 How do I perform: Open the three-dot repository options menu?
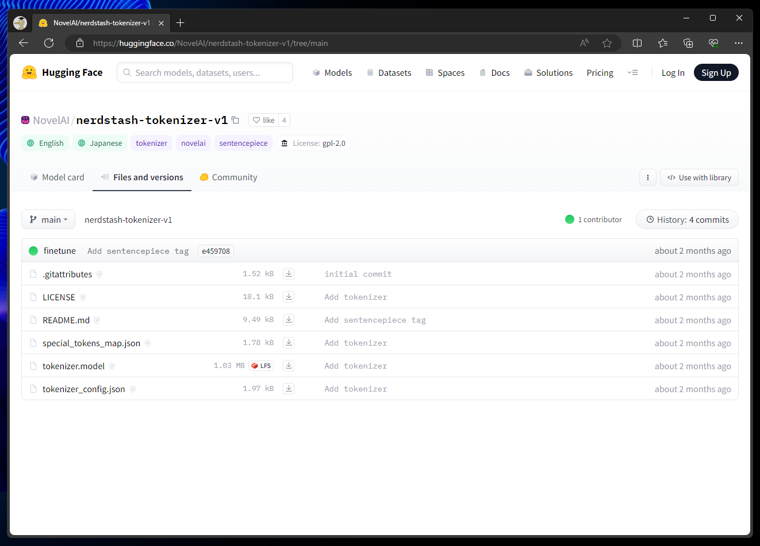[x=648, y=177]
